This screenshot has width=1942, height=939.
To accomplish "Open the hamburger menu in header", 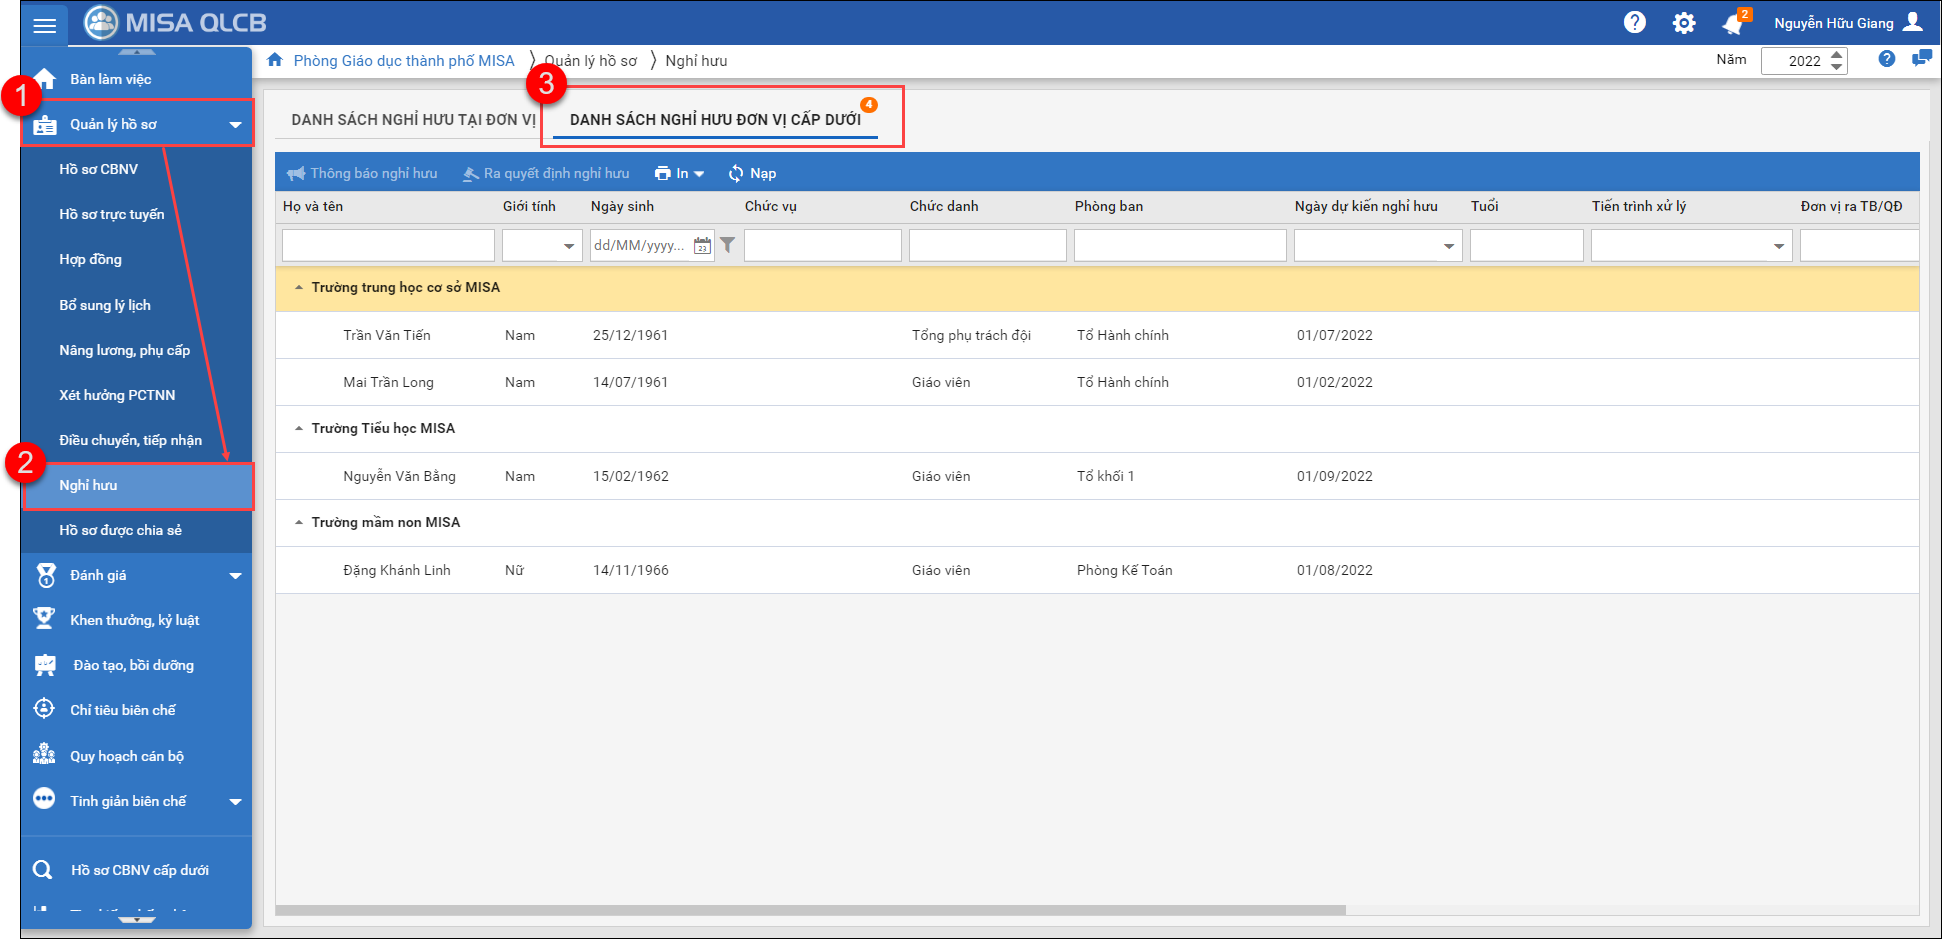I will click(x=44, y=25).
